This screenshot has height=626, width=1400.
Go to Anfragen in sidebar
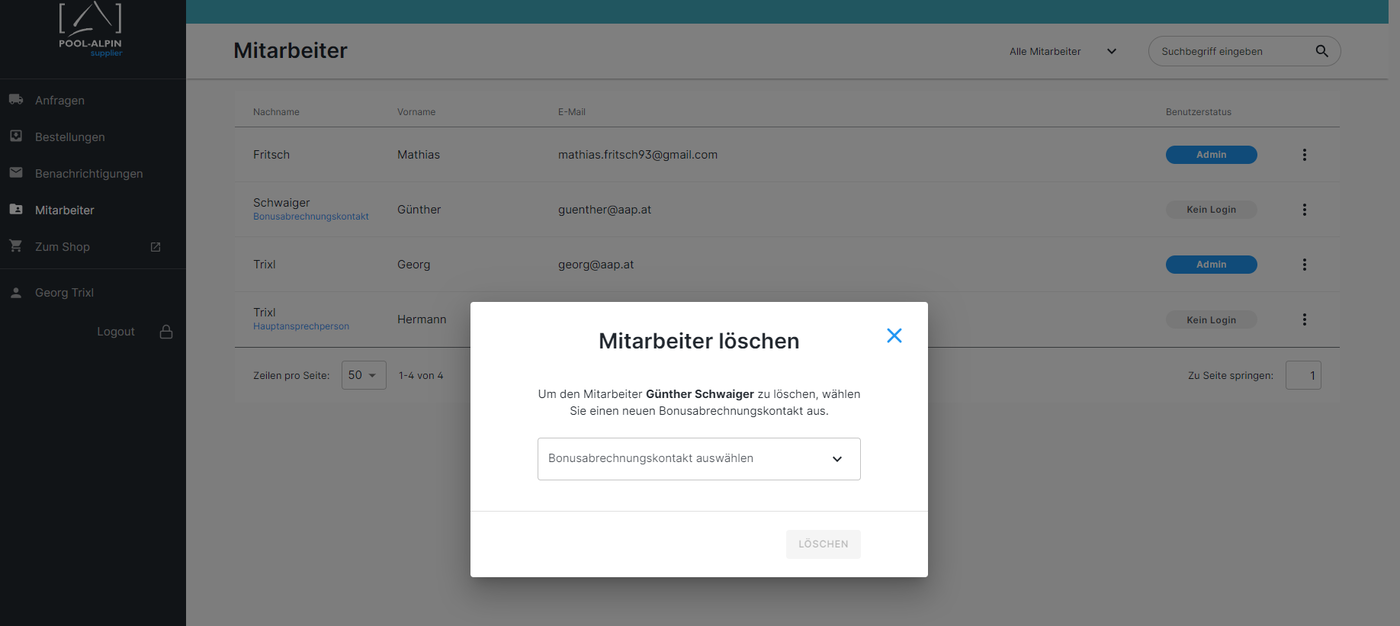coord(60,100)
